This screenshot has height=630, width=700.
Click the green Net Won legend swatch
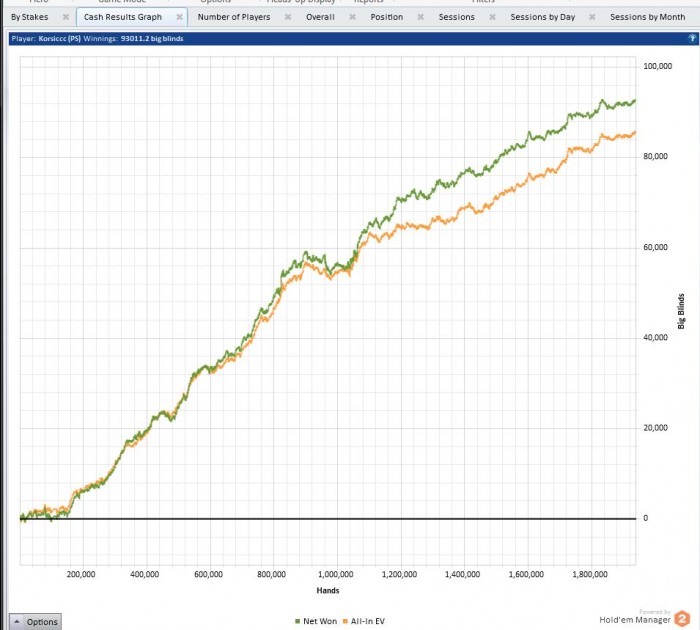point(297,622)
